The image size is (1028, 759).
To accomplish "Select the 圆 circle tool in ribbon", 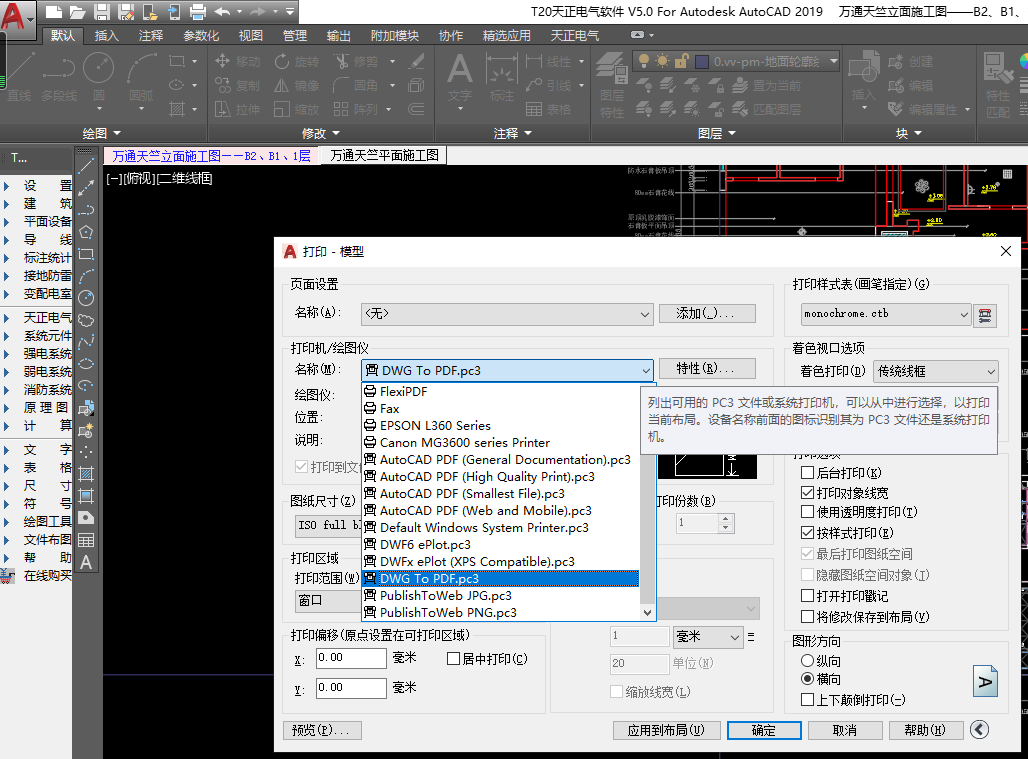I will point(98,78).
